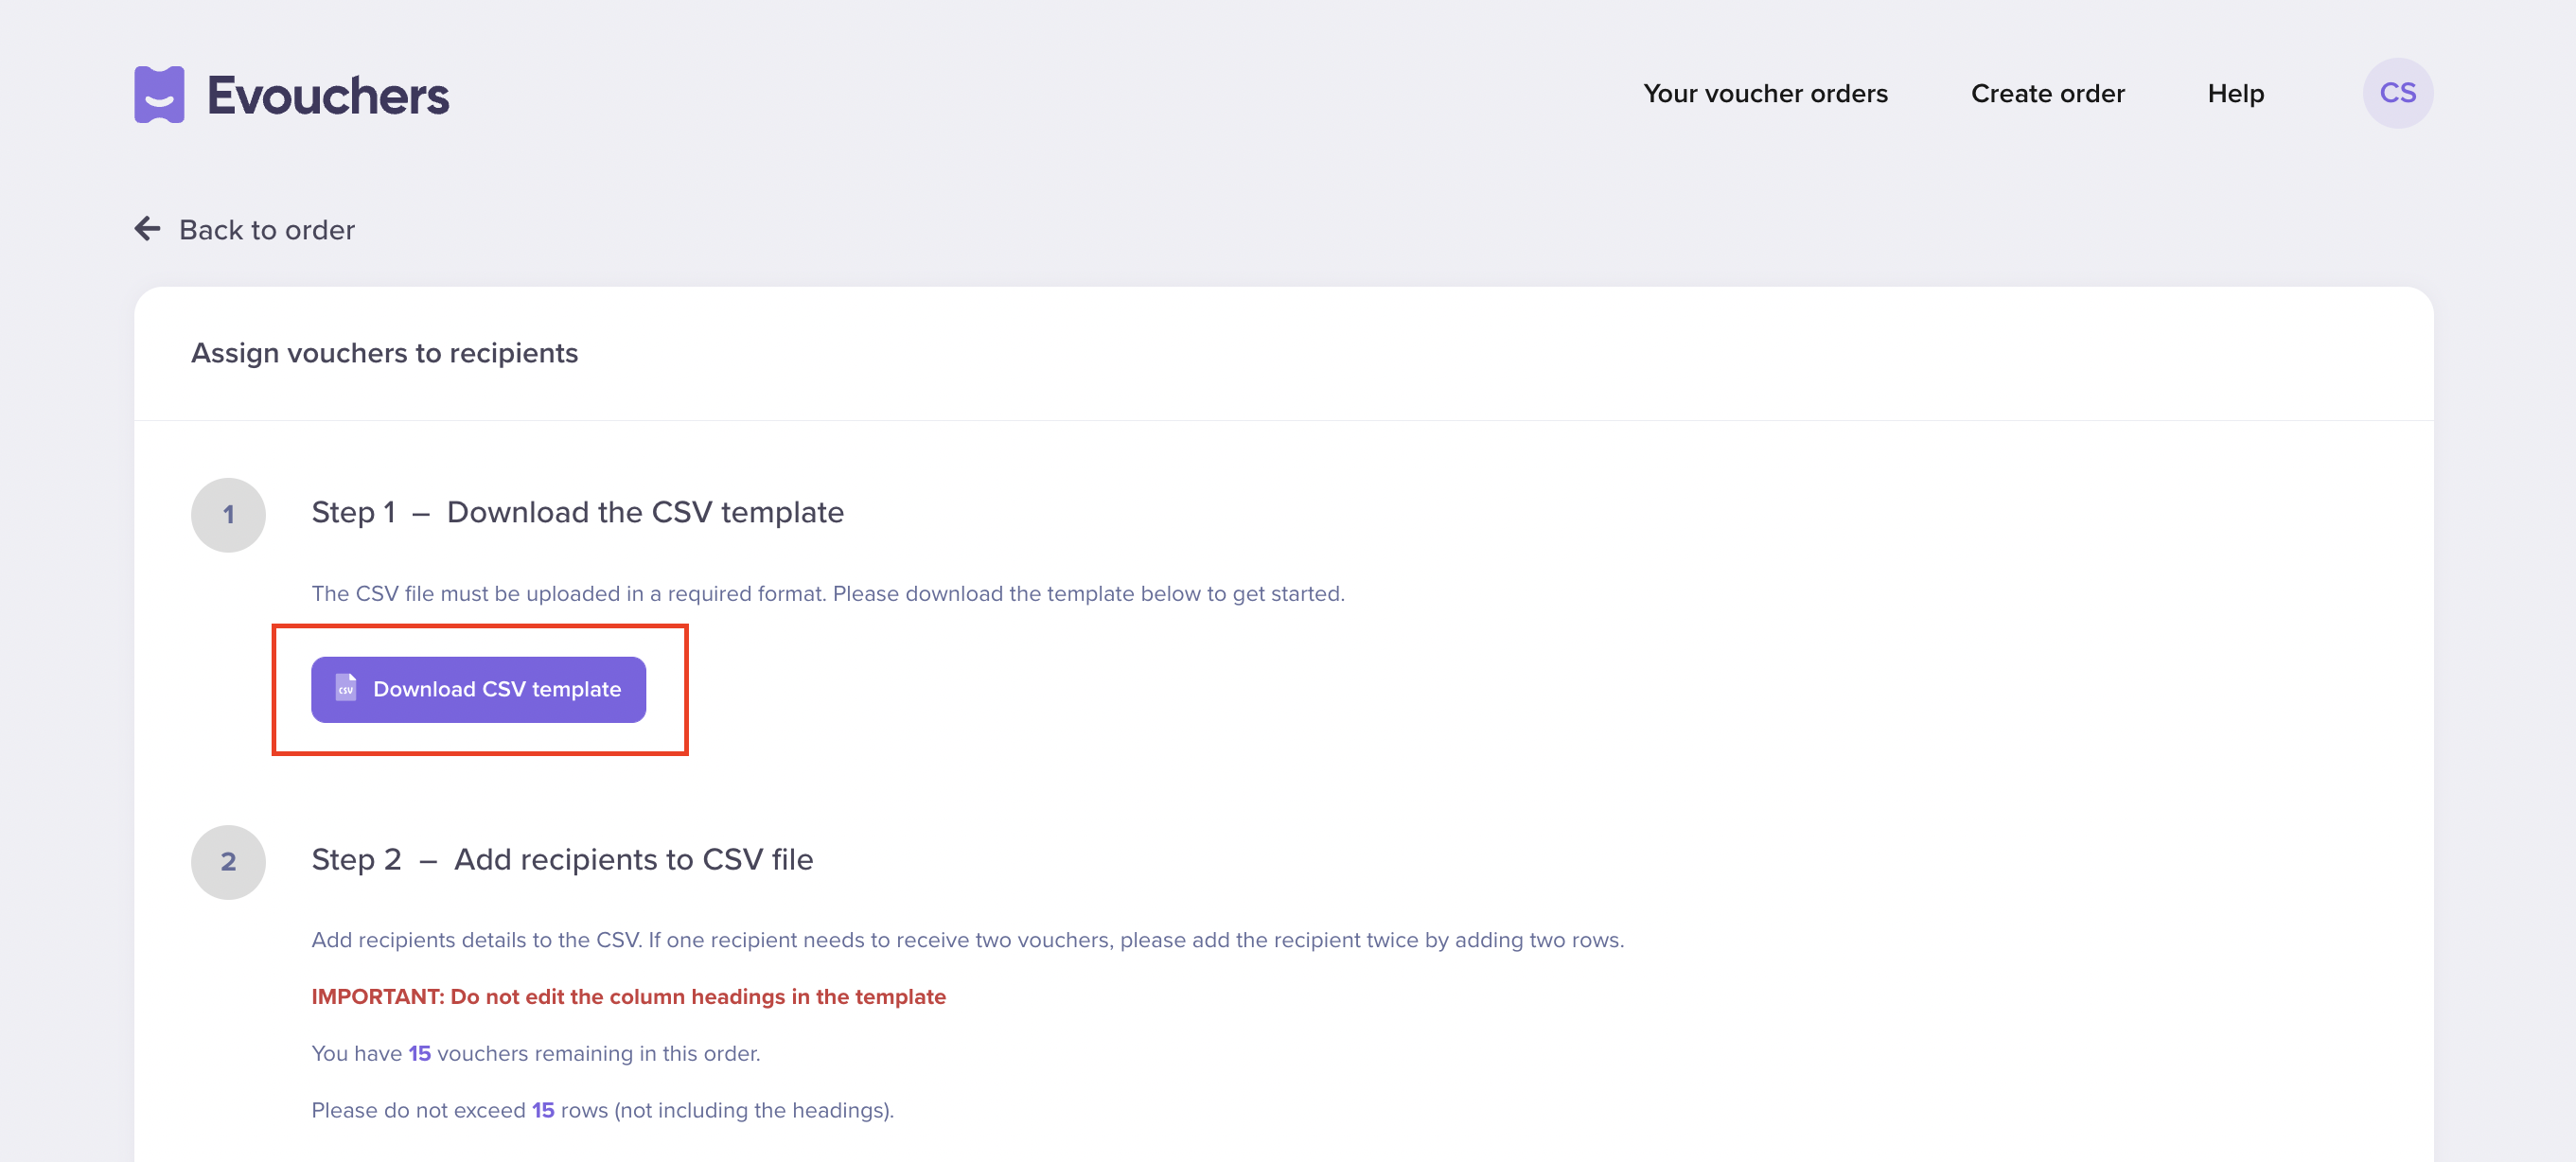This screenshot has height=1162, width=2576.
Task: Click Step 1 Download the CSV template heading
Action: point(578,512)
